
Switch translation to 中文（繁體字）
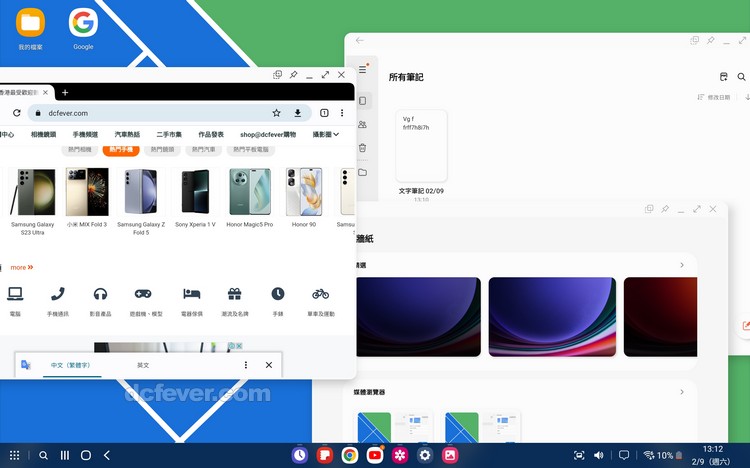click(x=71, y=365)
